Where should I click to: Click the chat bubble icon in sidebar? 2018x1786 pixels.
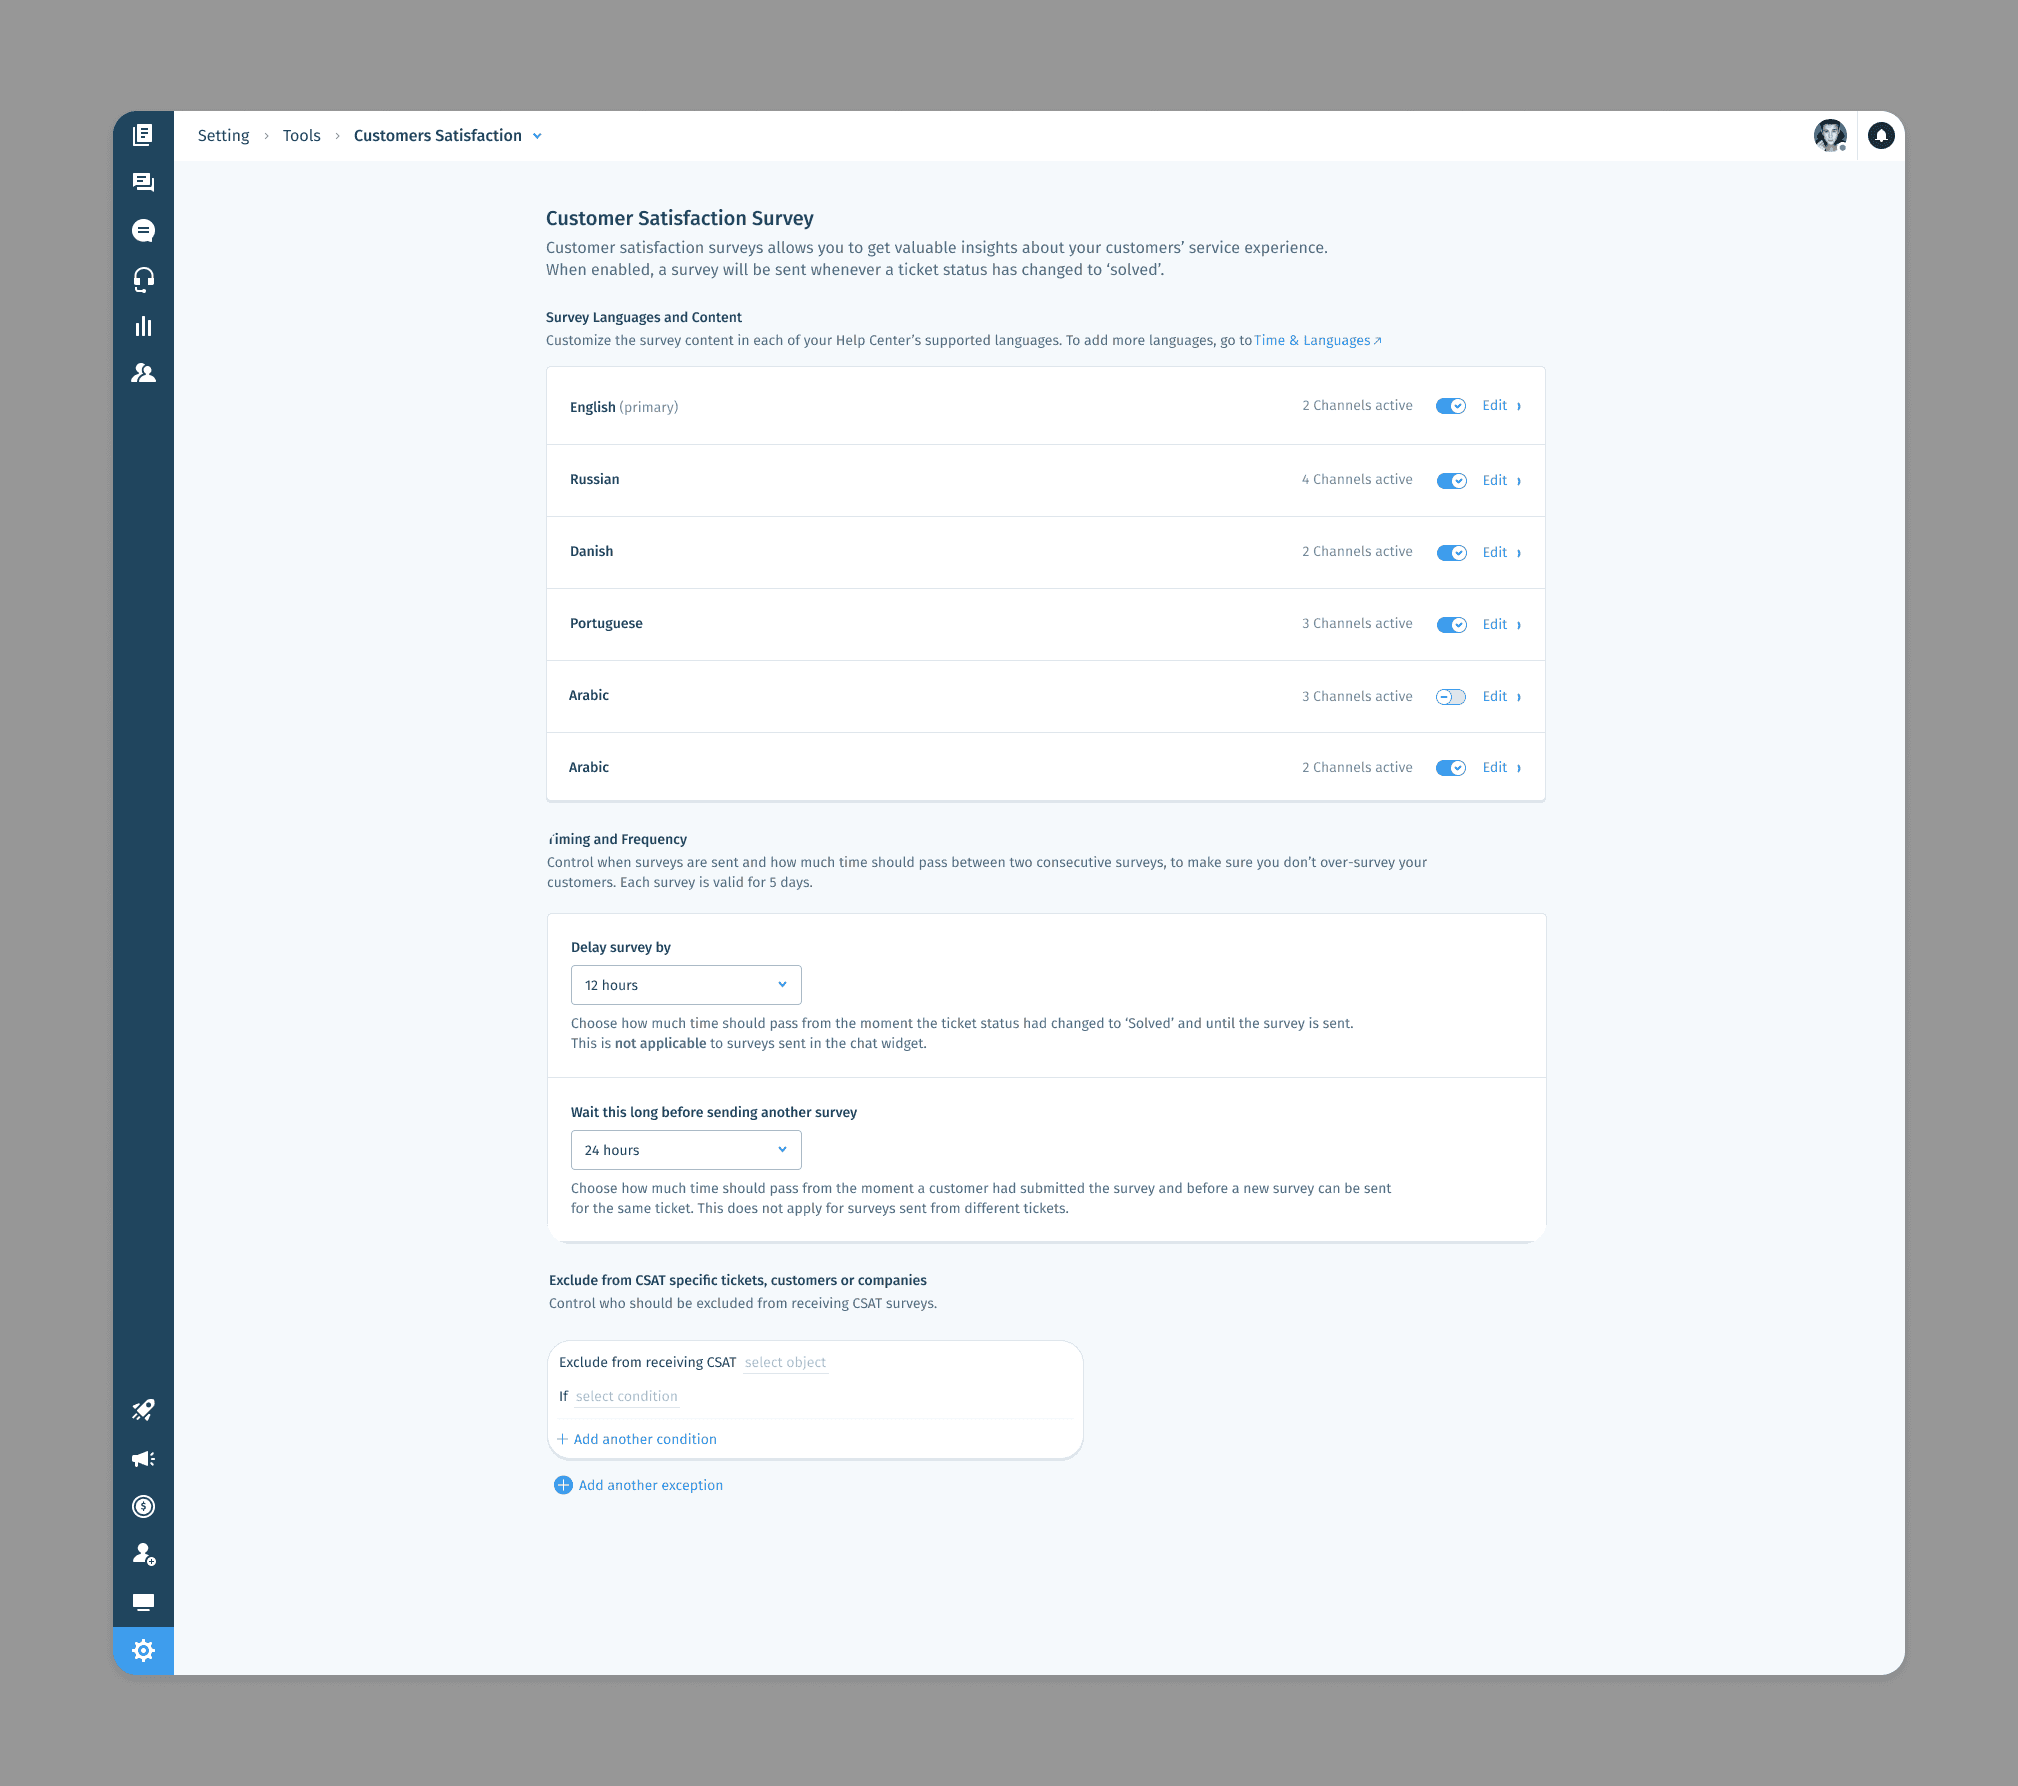pyautogui.click(x=143, y=231)
